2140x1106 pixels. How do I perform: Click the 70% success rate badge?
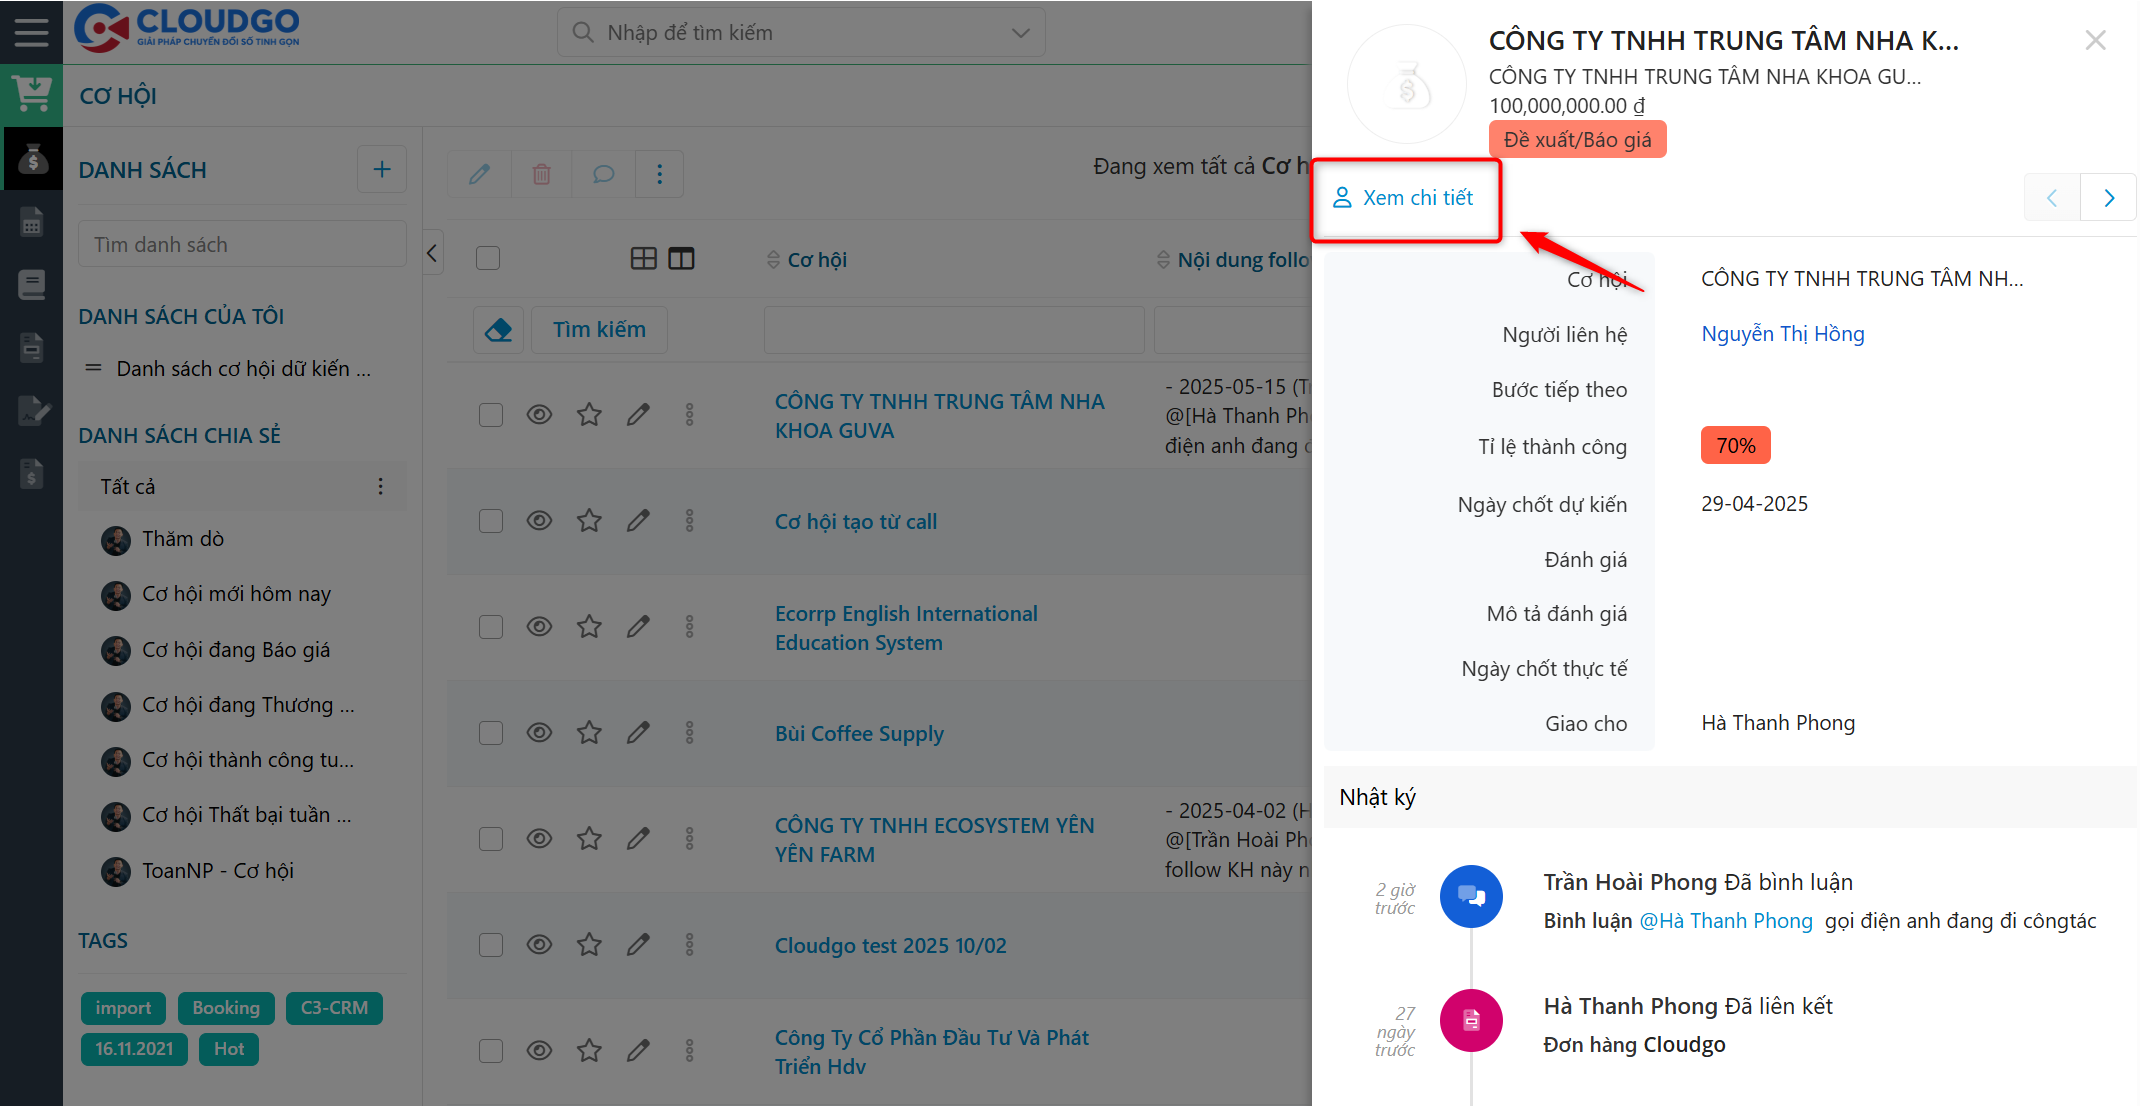(x=1735, y=446)
